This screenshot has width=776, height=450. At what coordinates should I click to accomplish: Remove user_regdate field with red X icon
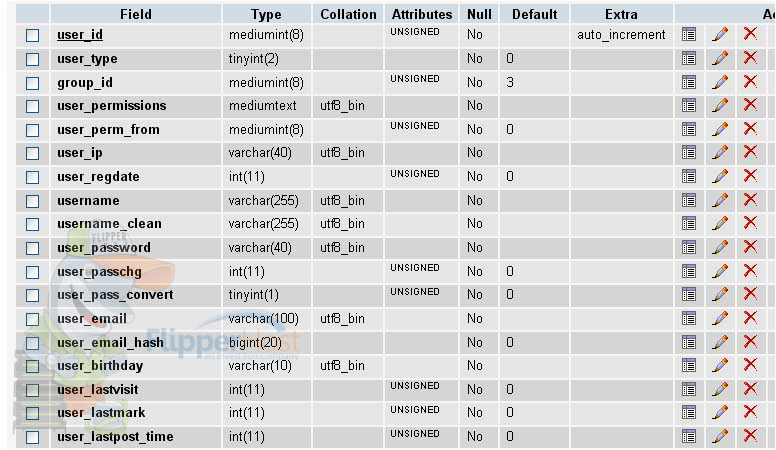coord(750,176)
